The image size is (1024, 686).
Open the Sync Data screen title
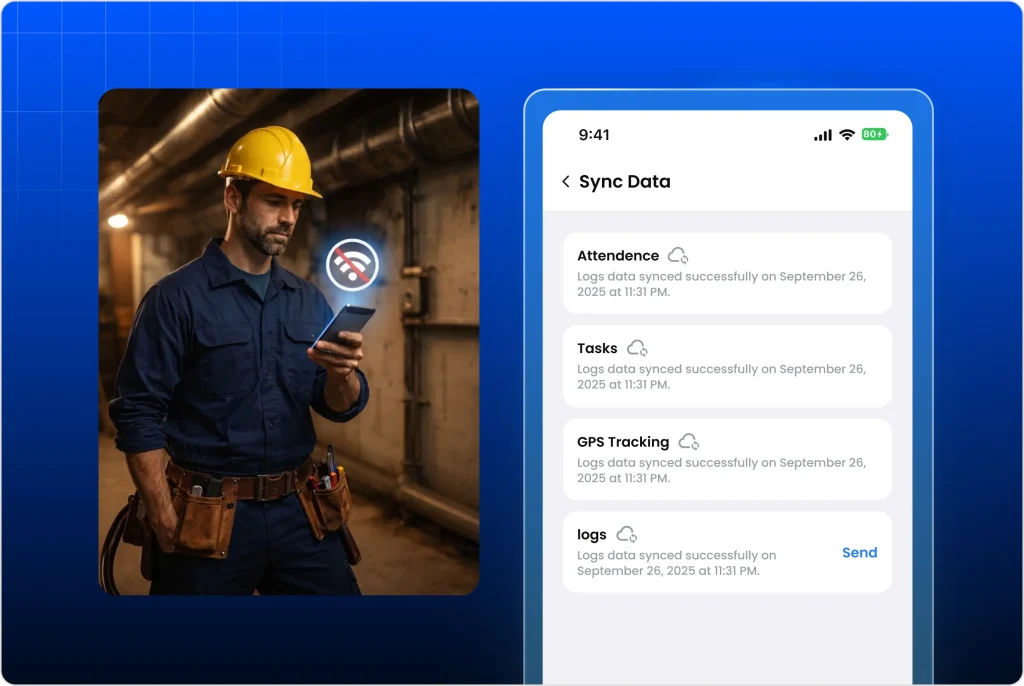point(625,181)
